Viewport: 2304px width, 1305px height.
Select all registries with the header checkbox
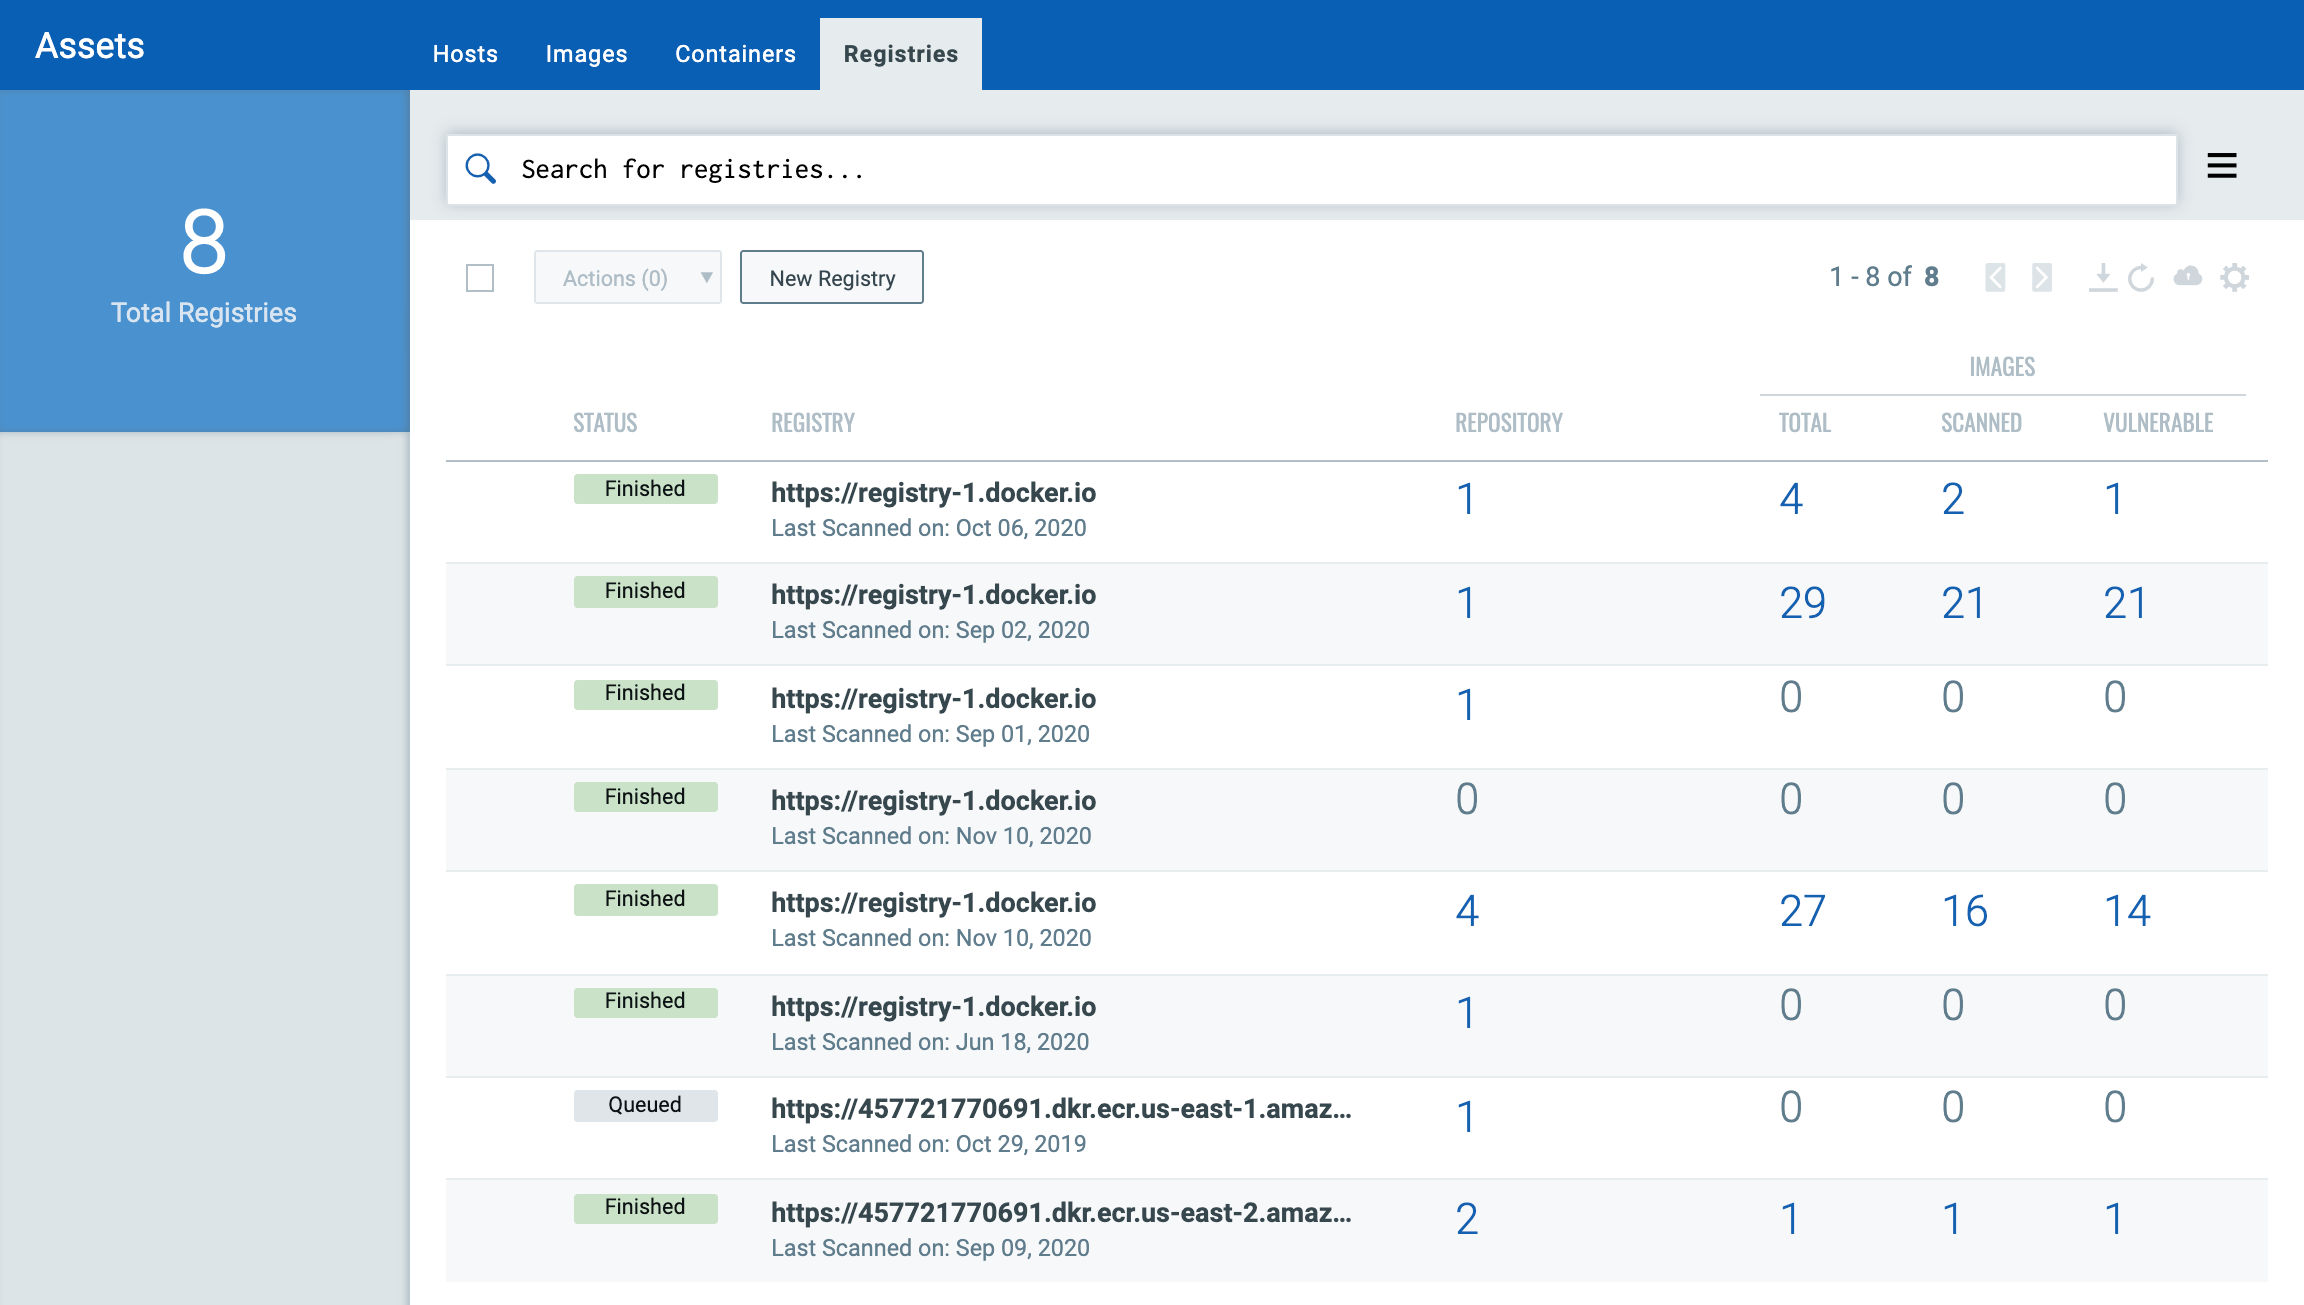(480, 279)
